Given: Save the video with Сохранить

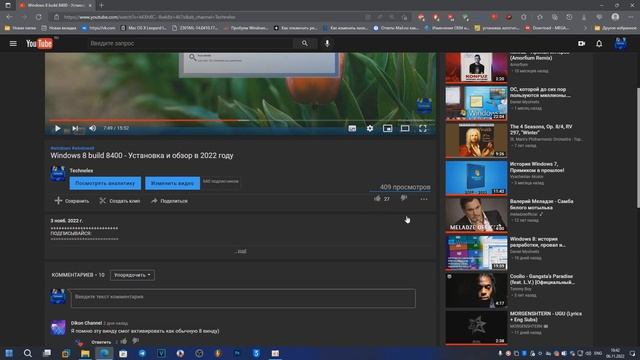Looking at the screenshot, I should (72, 201).
